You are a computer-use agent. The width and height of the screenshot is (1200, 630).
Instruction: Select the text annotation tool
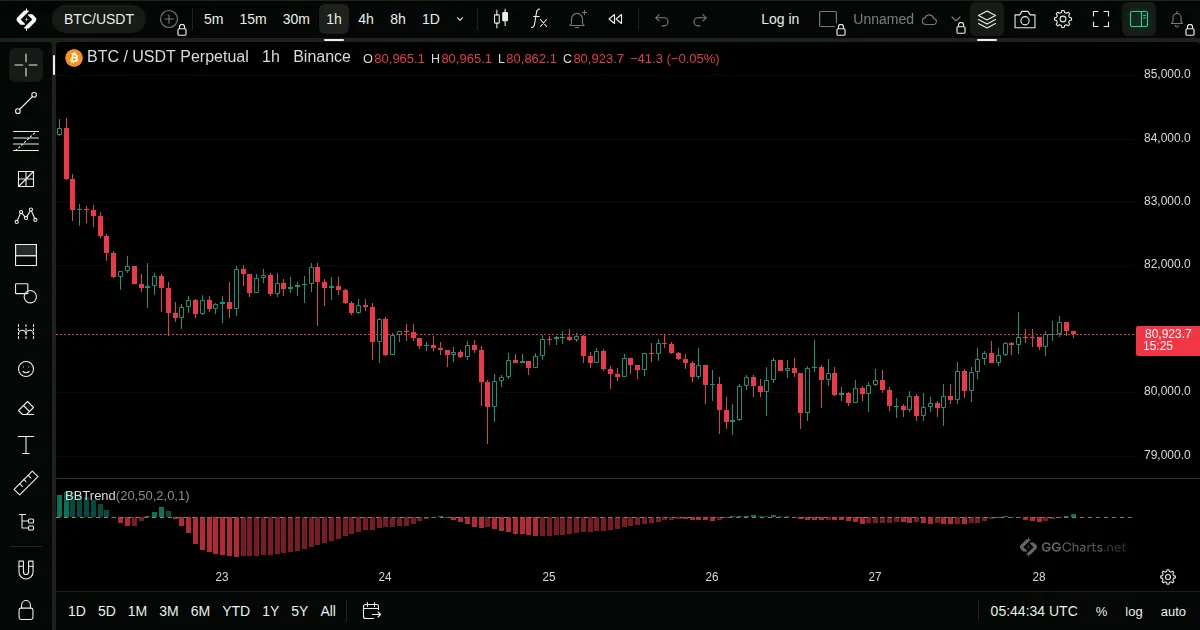[26, 445]
